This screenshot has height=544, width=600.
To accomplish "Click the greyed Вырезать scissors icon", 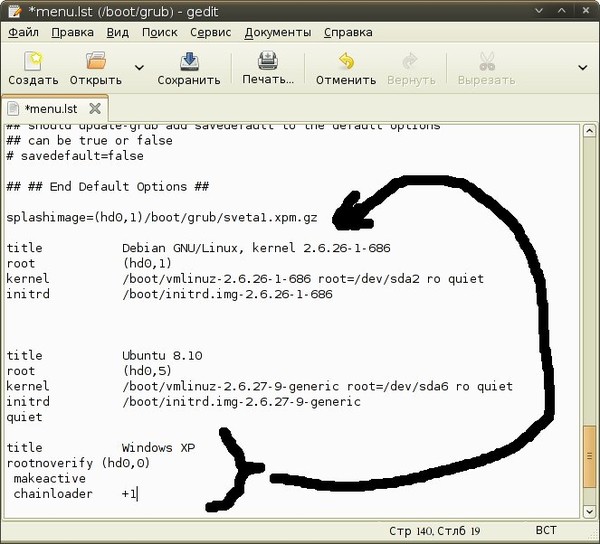I will (x=487, y=61).
